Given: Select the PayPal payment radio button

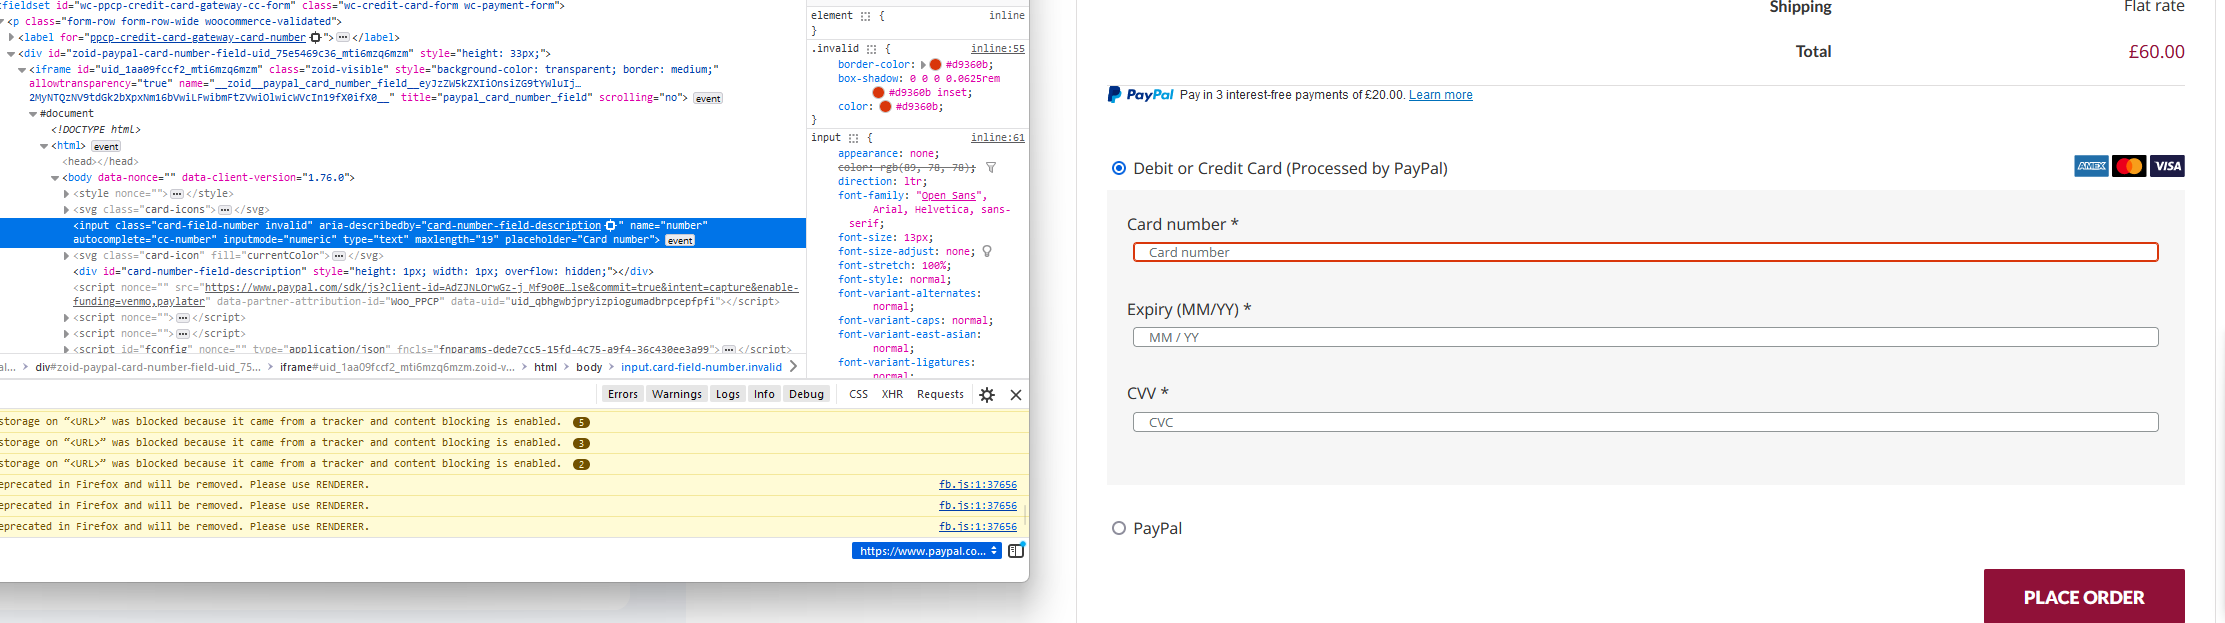Looking at the screenshot, I should 1119,528.
